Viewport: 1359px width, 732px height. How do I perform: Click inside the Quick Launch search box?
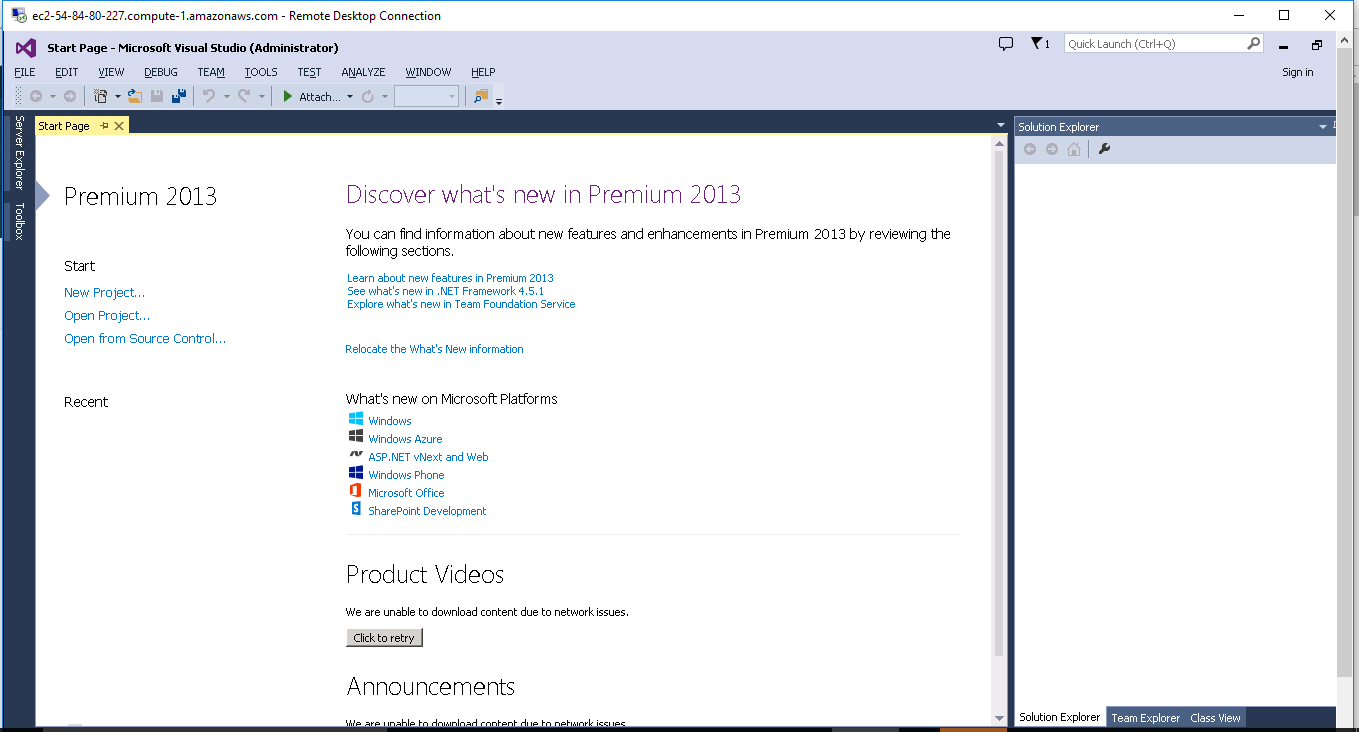1155,44
